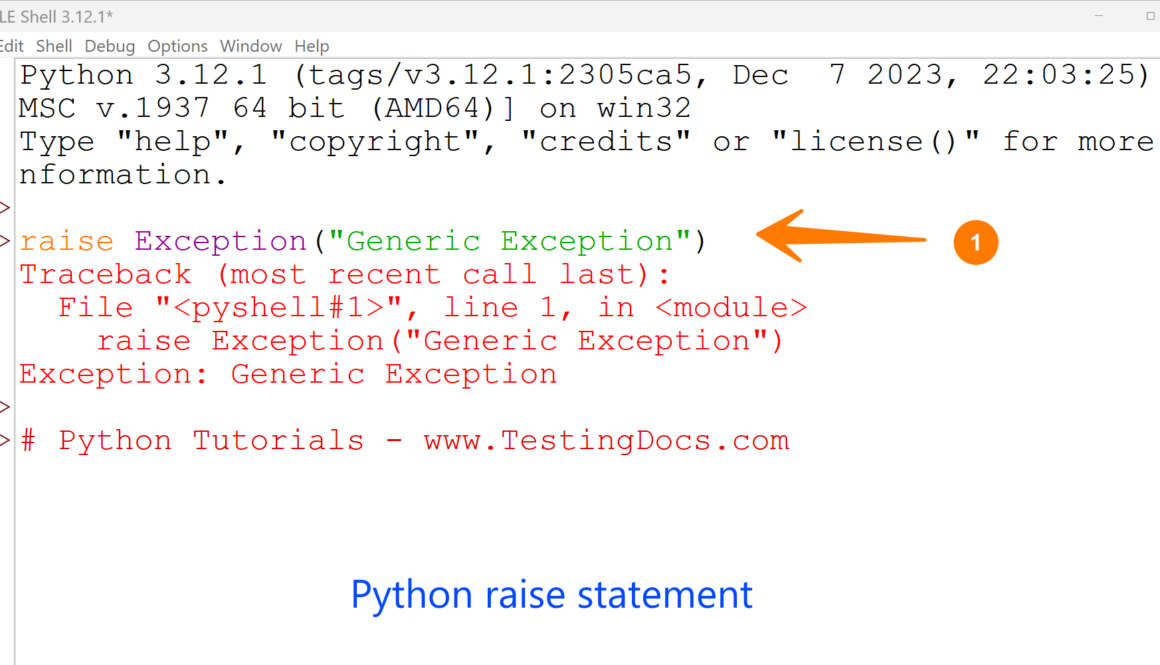Viewport: 1160px width, 665px height.
Task: Click the blue "Python raise statement" caption
Action: pos(551,595)
